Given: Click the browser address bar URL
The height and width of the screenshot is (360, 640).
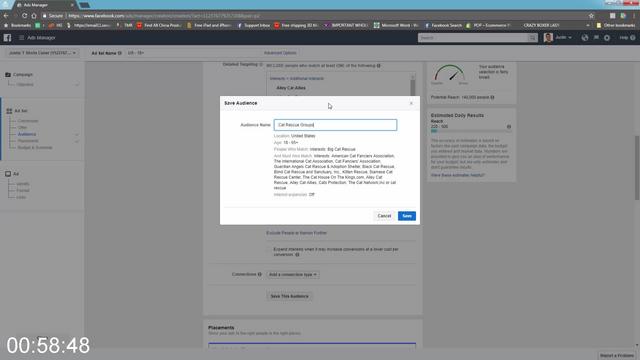Looking at the screenshot, I should 164,16.
